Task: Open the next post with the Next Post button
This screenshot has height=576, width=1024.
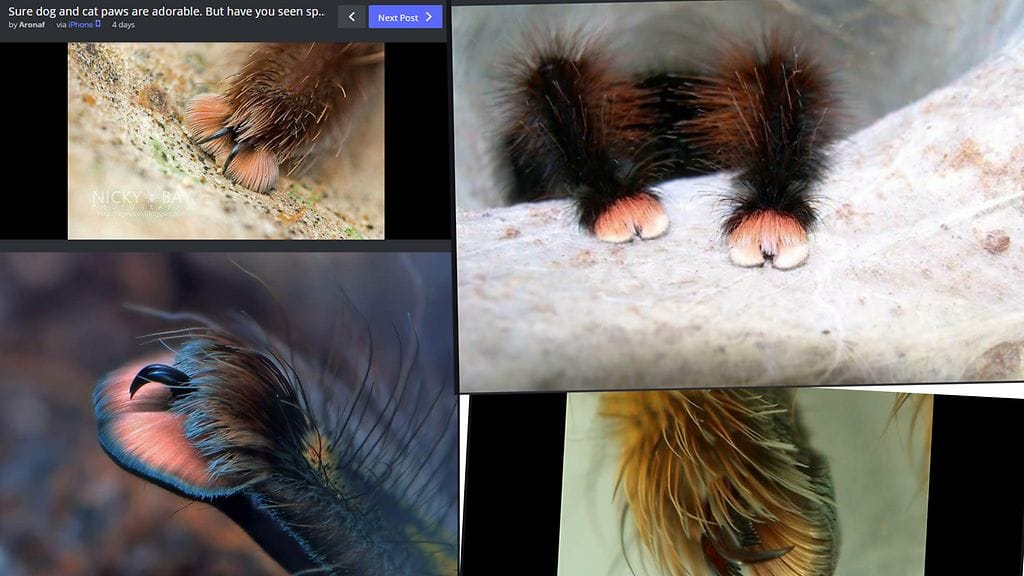Action: click(x=405, y=16)
